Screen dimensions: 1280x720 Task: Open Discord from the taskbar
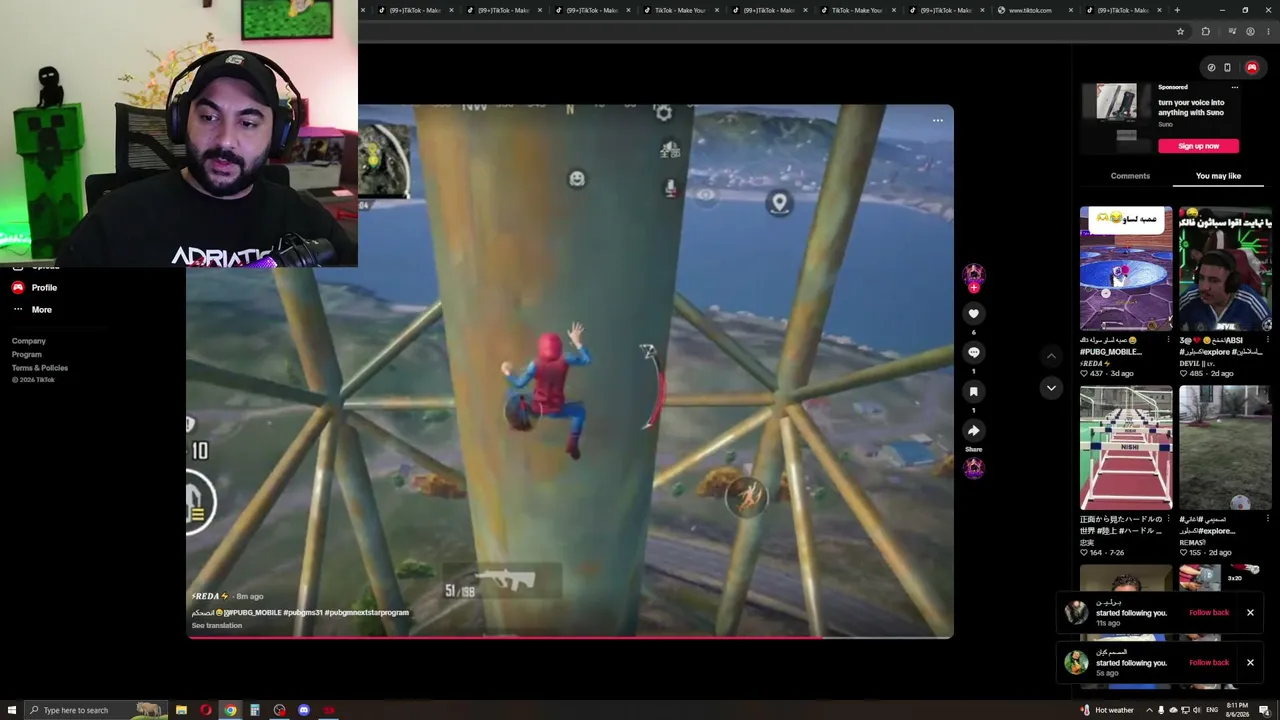click(x=304, y=710)
